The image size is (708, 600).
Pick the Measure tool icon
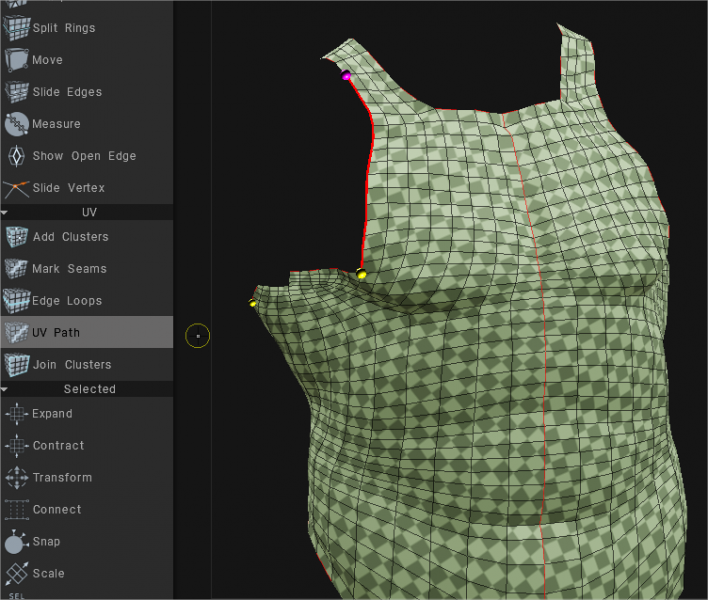click(16, 124)
